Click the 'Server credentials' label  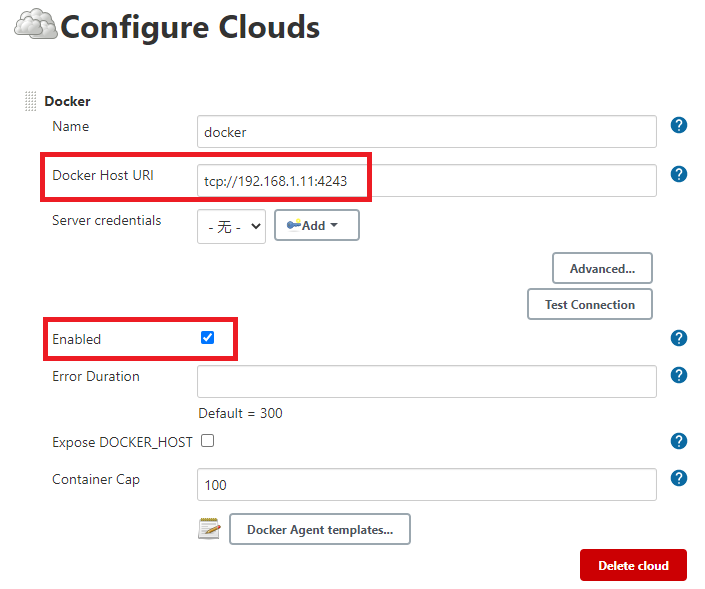click(x=107, y=220)
